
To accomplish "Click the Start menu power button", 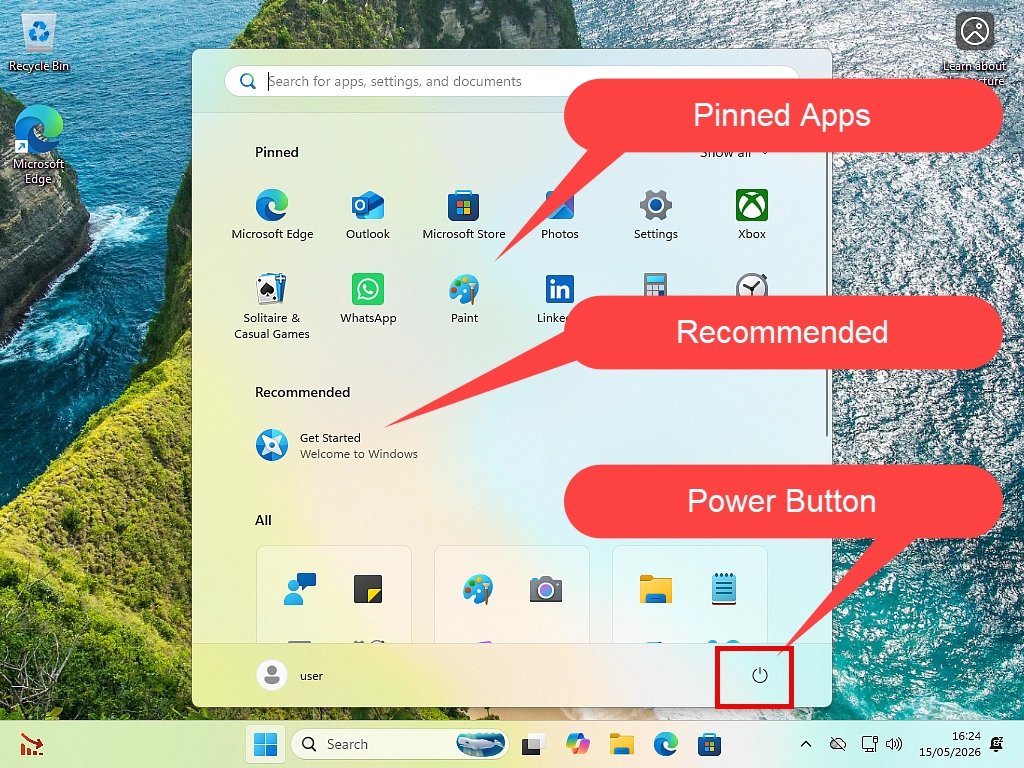I will 759,675.
